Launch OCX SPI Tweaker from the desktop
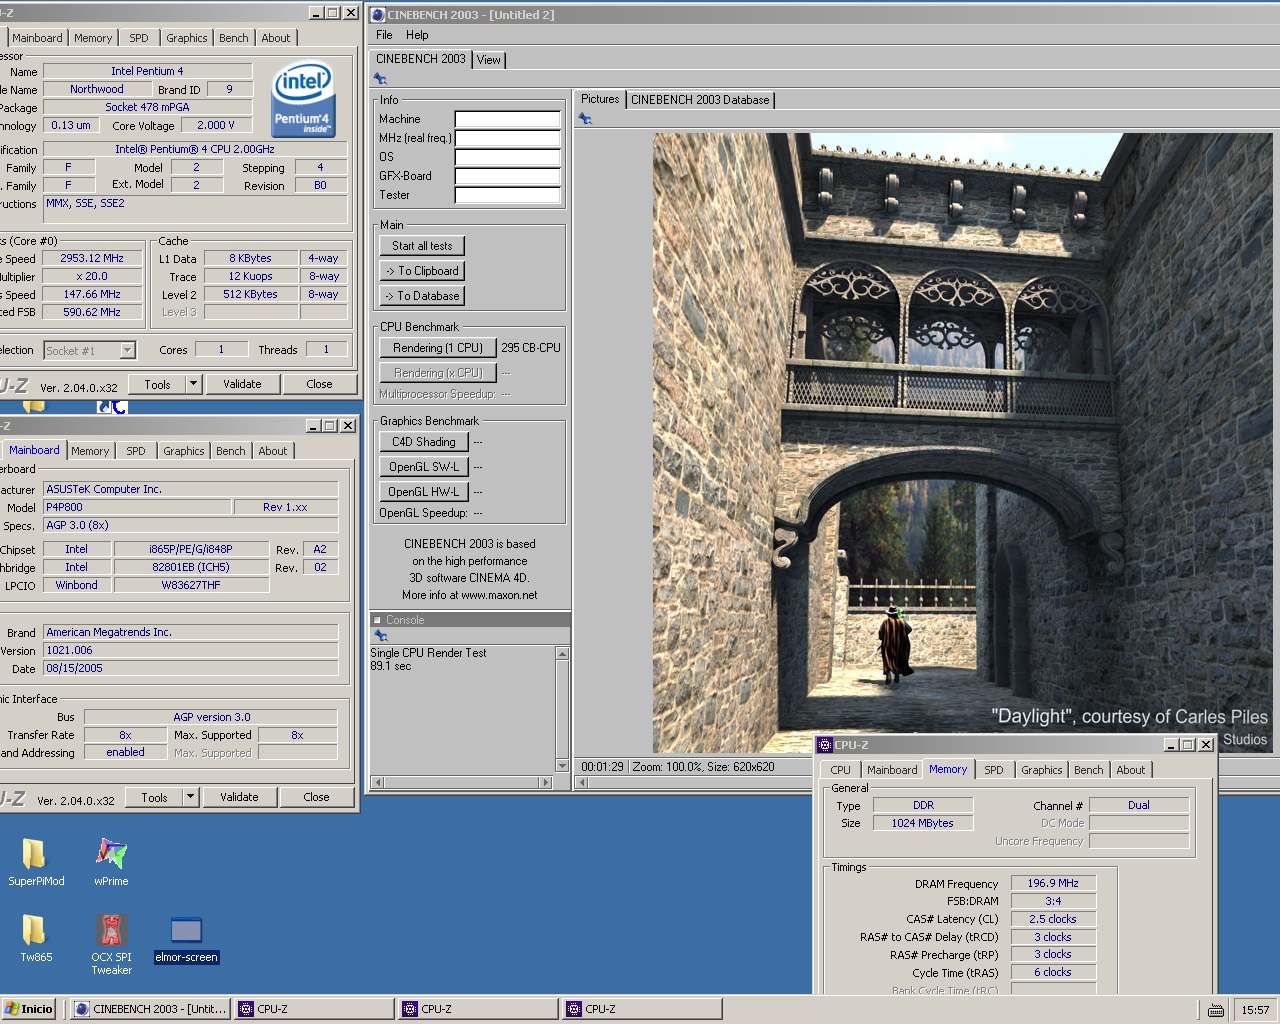The width and height of the screenshot is (1280, 1024). coord(111,944)
